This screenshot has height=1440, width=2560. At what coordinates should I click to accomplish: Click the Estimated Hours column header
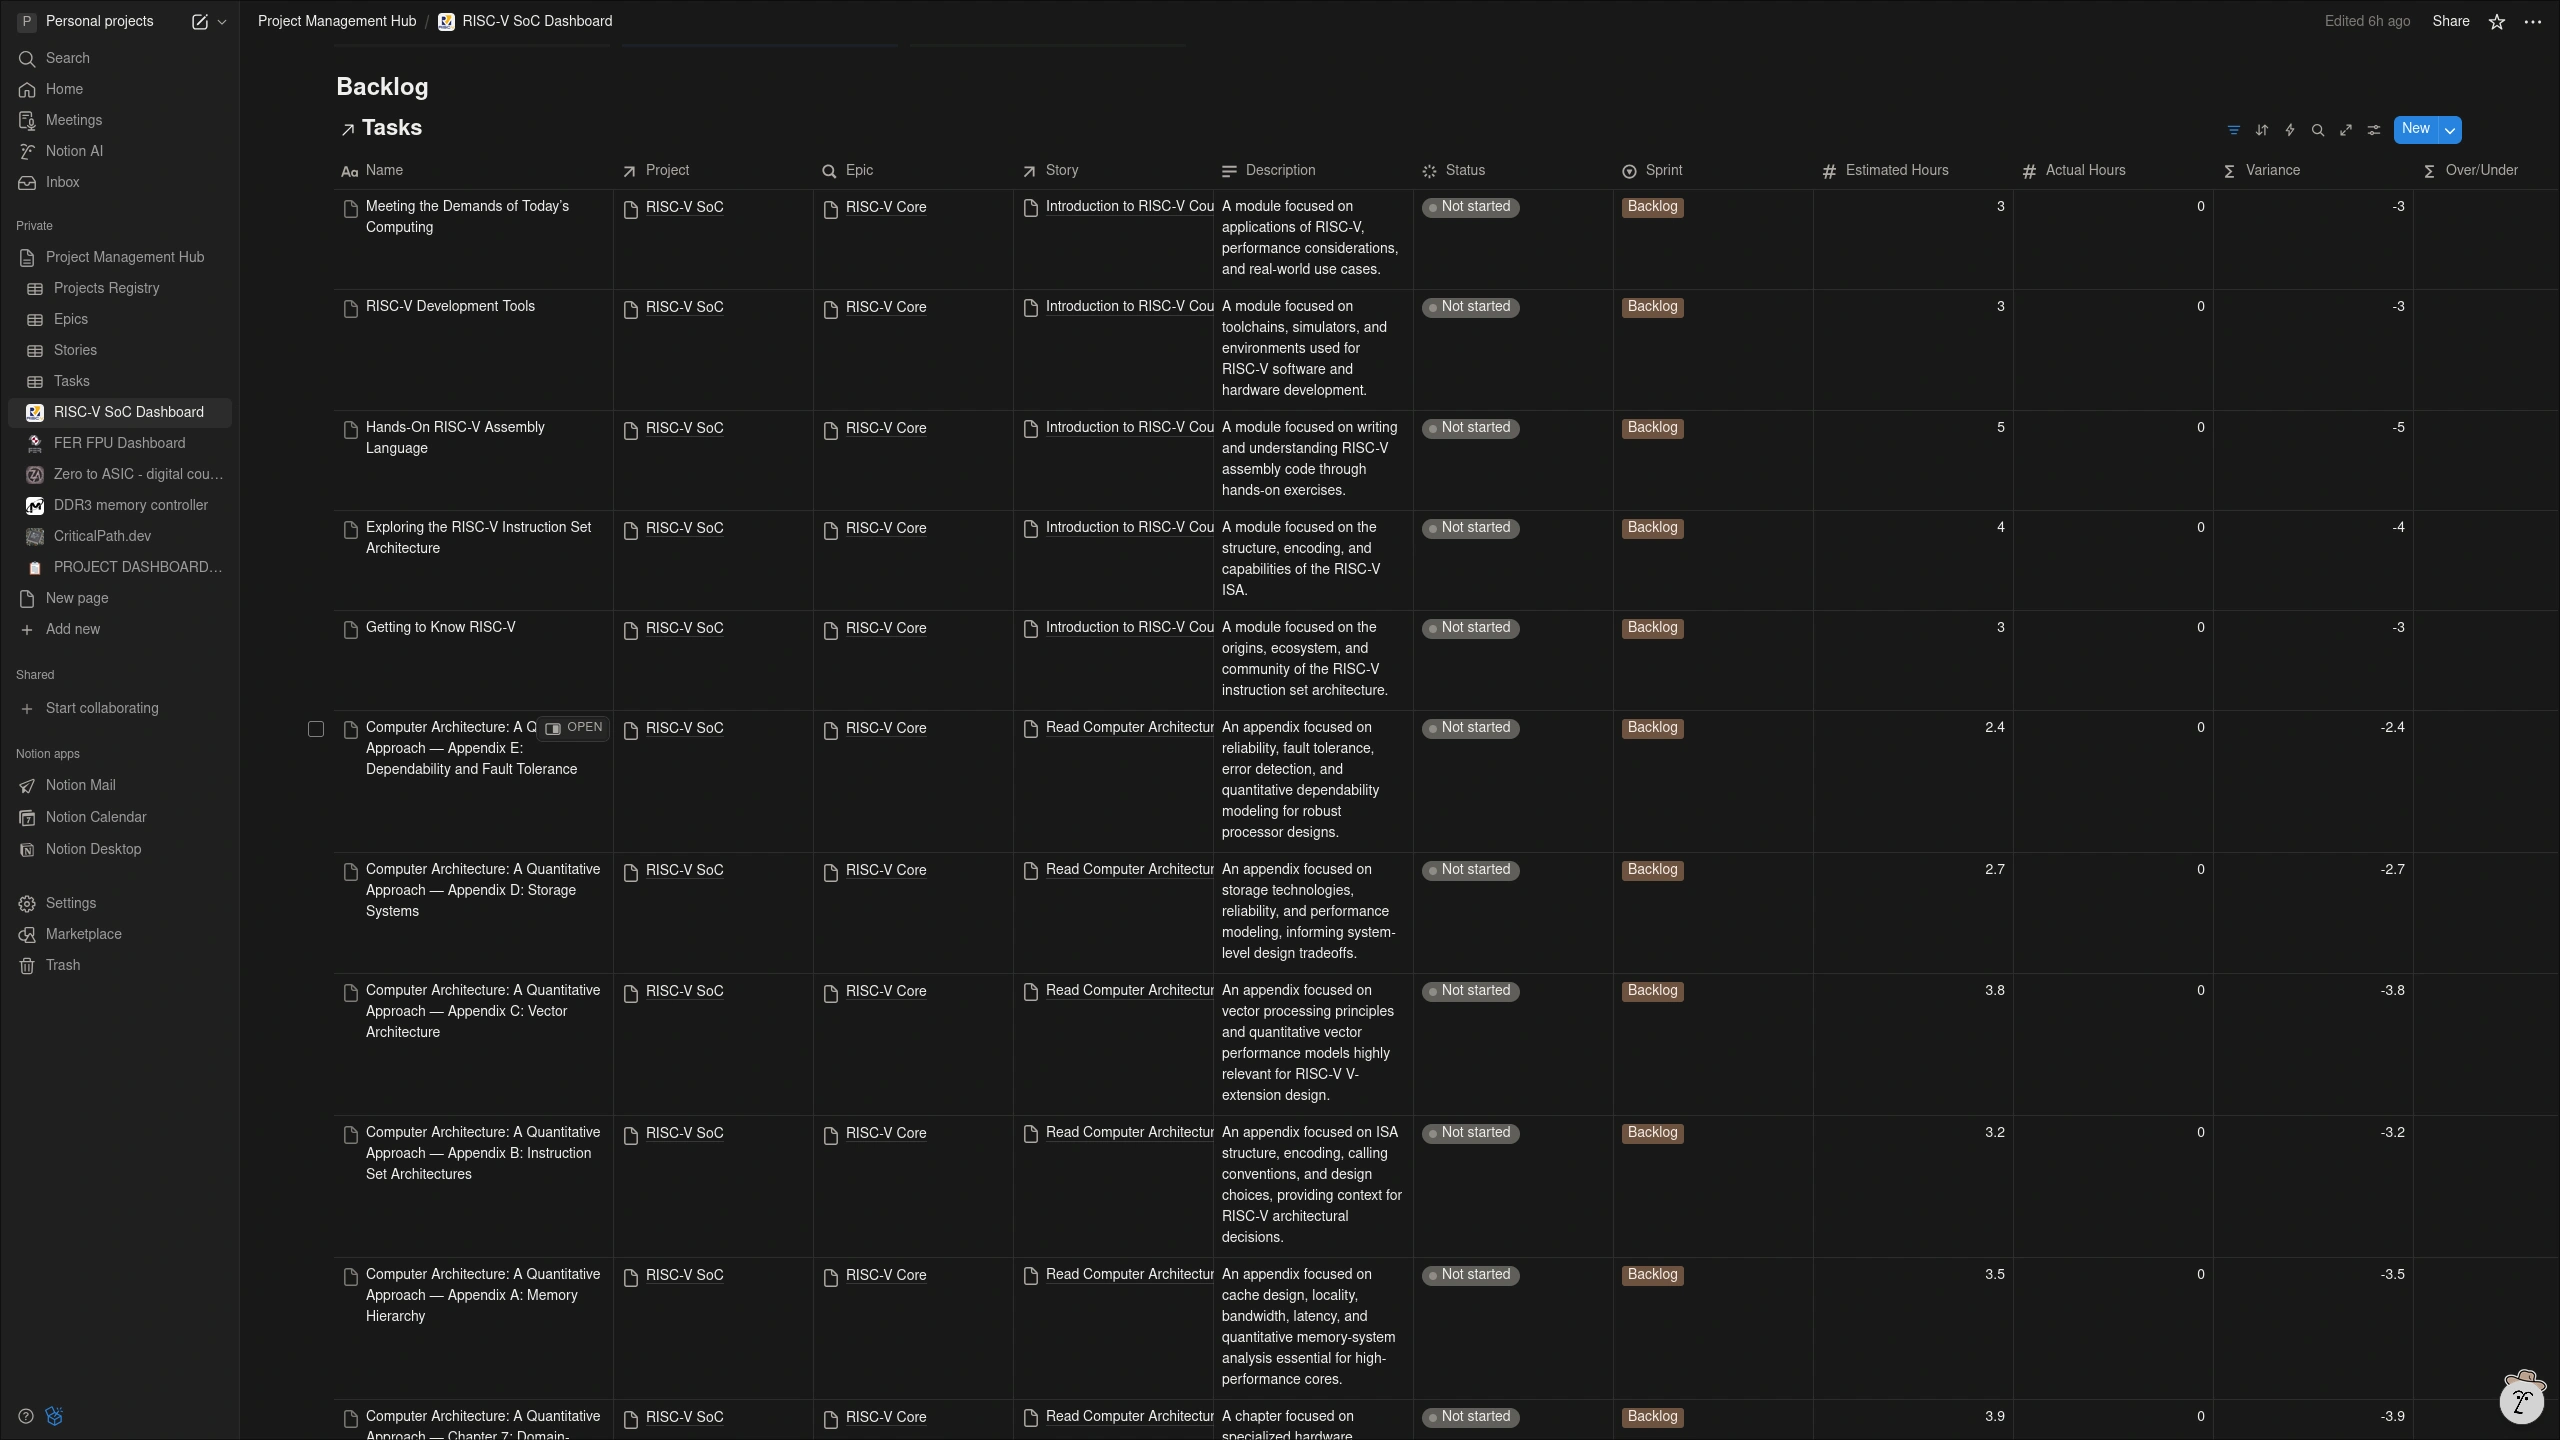[1896, 170]
